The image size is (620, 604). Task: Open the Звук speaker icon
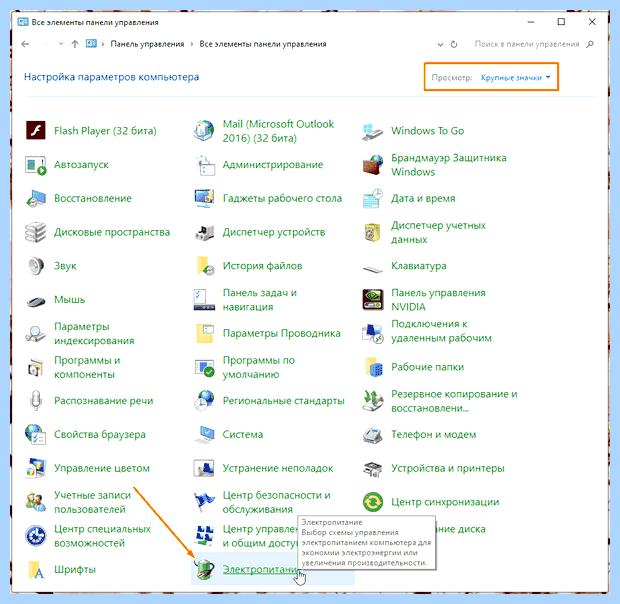(x=36, y=266)
